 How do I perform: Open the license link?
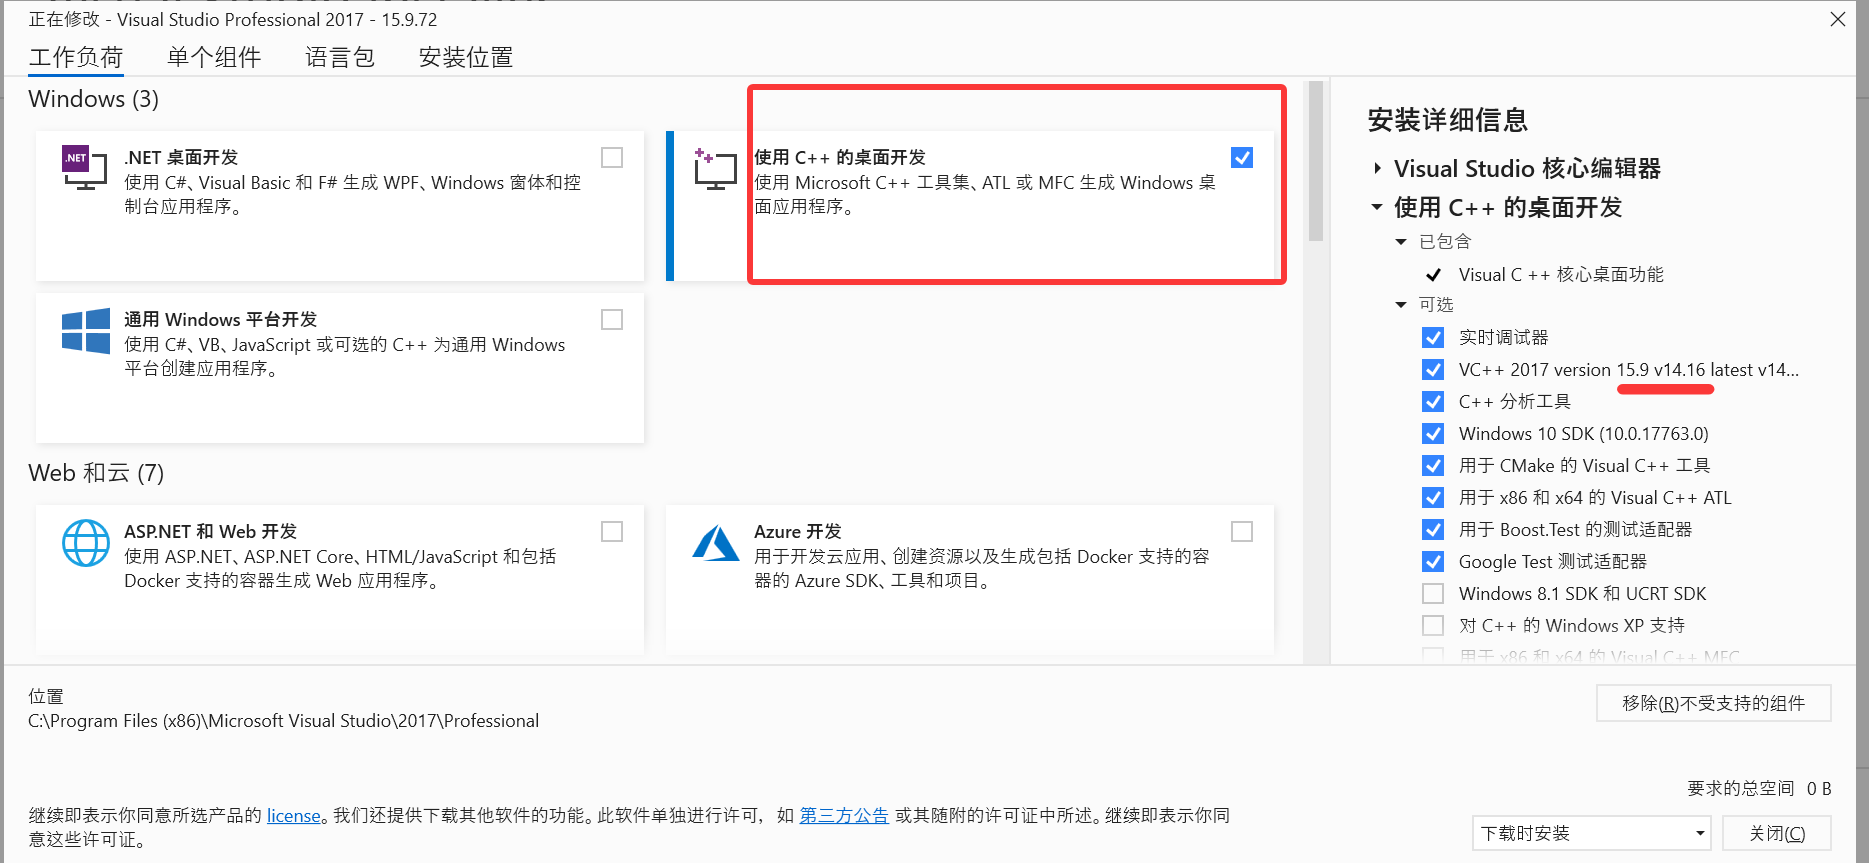pyautogui.click(x=294, y=816)
